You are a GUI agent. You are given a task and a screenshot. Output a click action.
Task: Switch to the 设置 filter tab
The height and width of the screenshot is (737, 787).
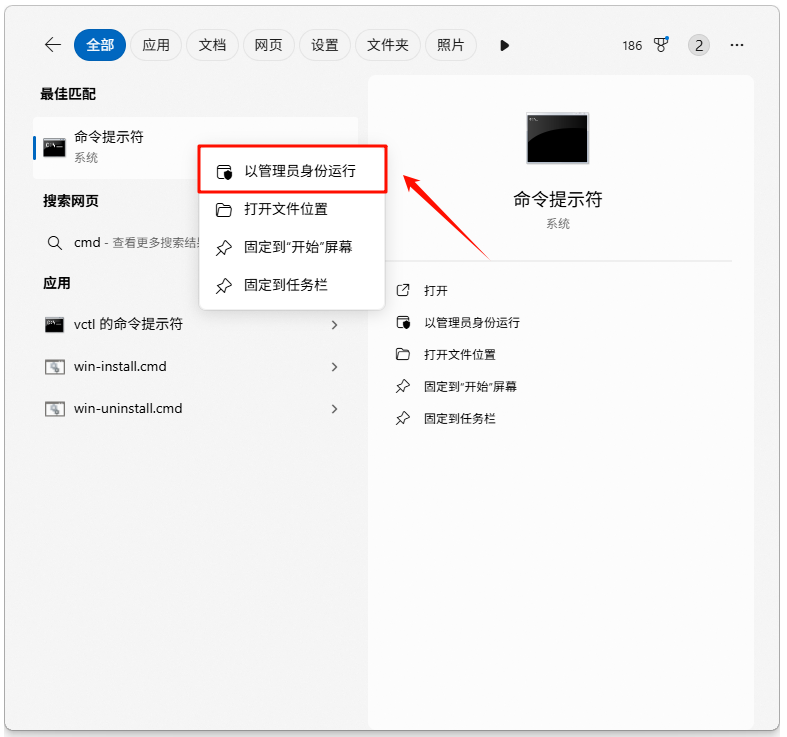coord(324,45)
